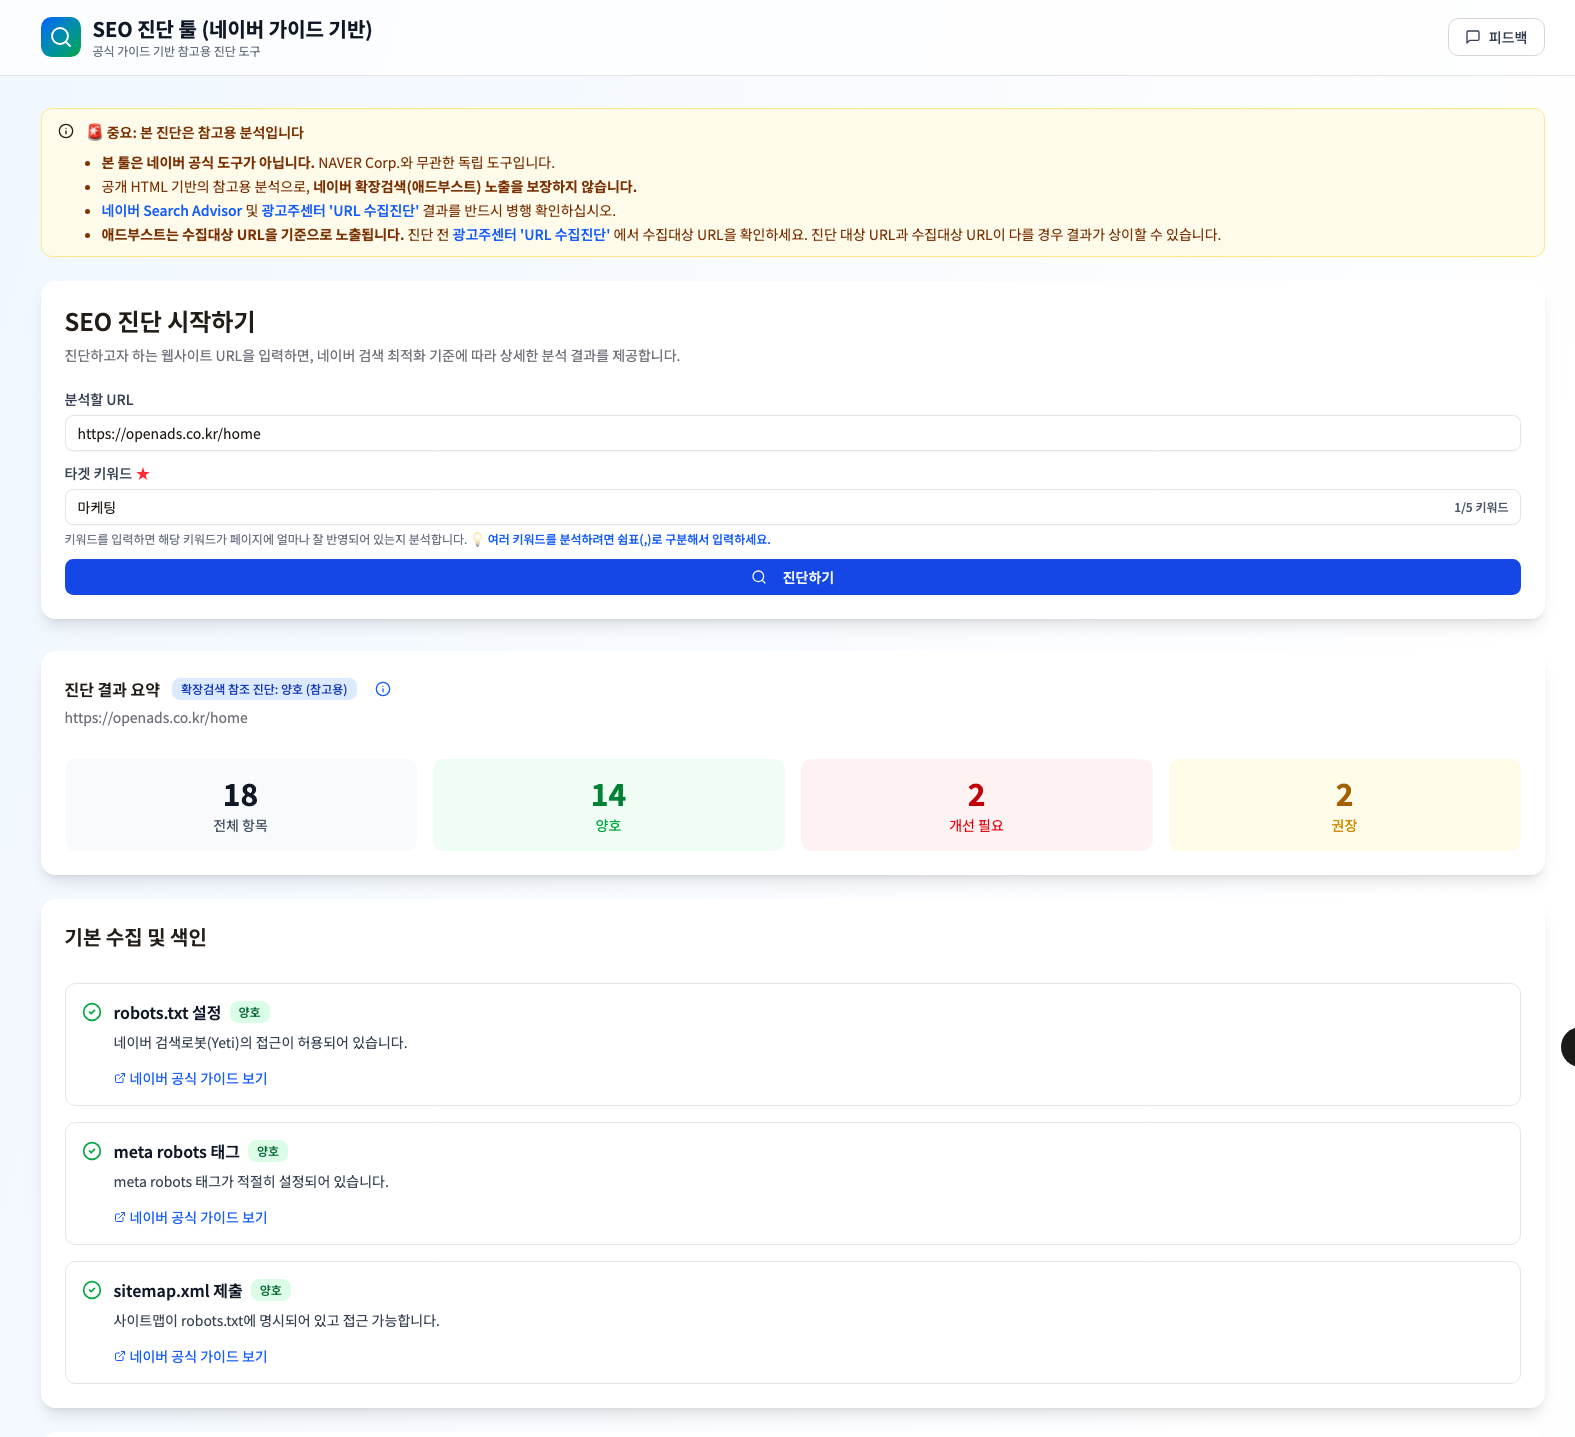The height and width of the screenshot is (1437, 1575).
Task: Select the 2 권장 yellow summary card
Action: pos(1344,805)
